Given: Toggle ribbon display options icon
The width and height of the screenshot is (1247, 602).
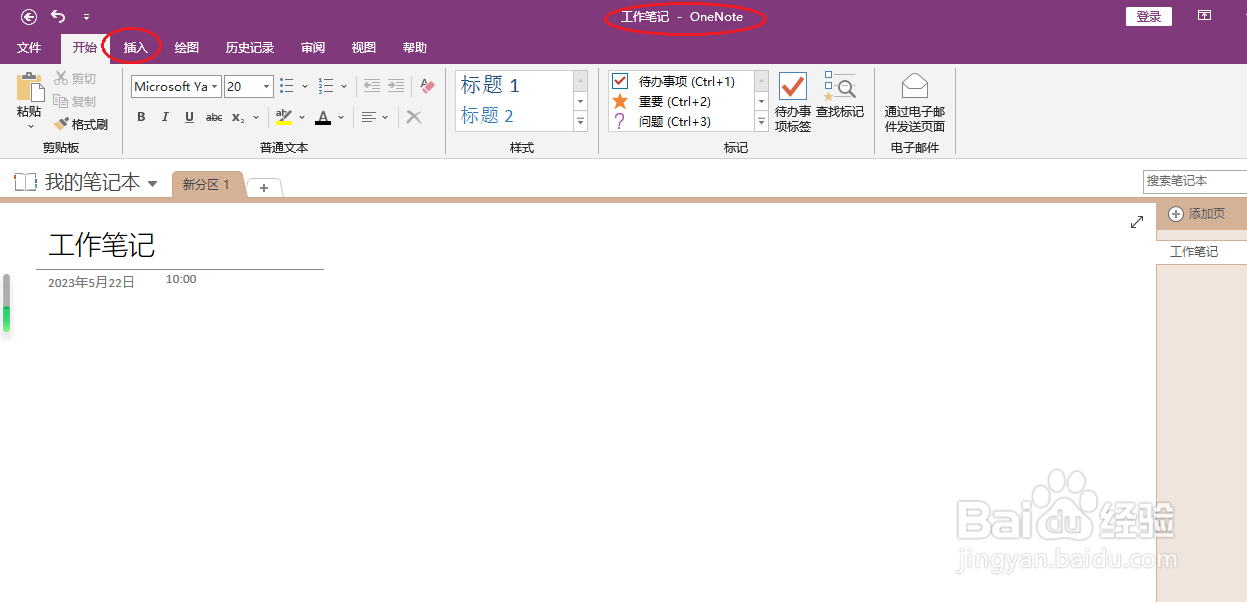Looking at the screenshot, I should click(x=1205, y=16).
